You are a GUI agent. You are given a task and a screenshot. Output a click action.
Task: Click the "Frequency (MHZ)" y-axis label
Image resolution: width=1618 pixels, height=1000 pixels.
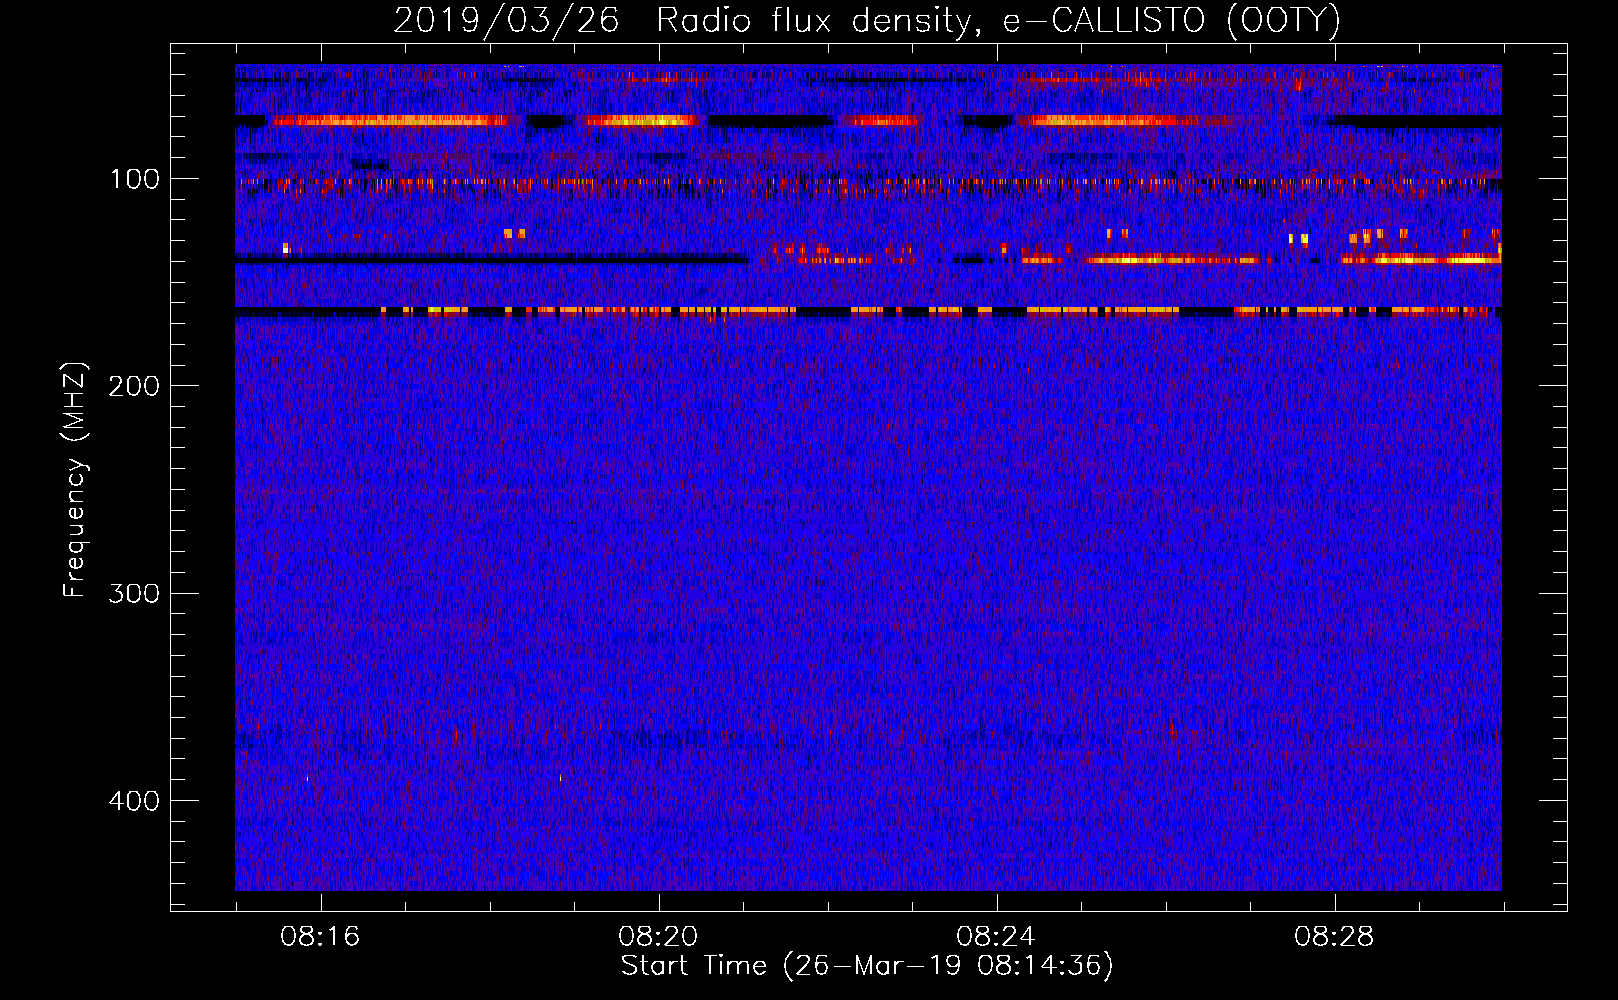(75, 480)
